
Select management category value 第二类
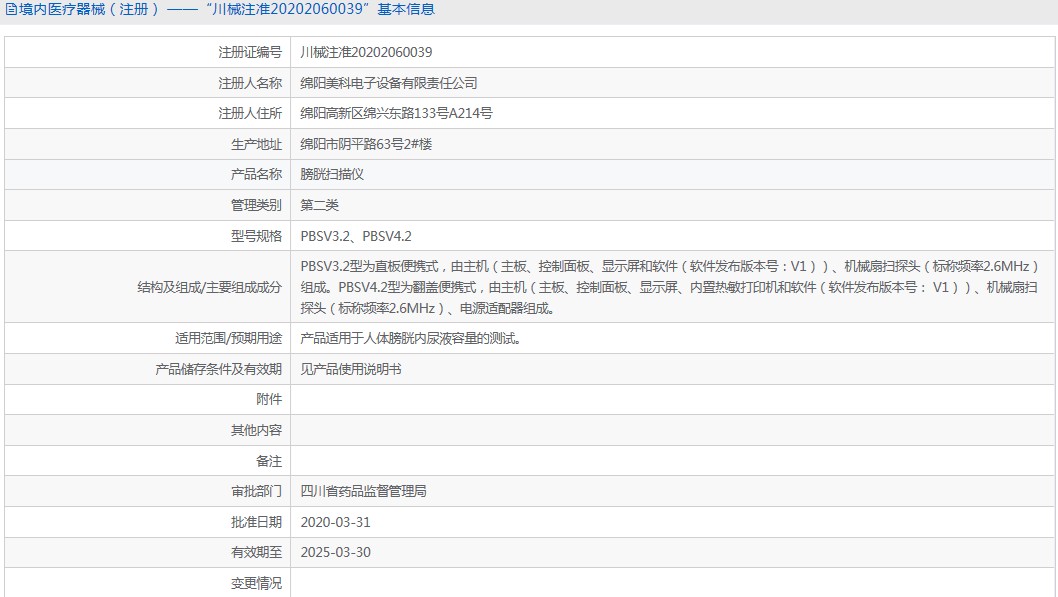click(x=319, y=205)
